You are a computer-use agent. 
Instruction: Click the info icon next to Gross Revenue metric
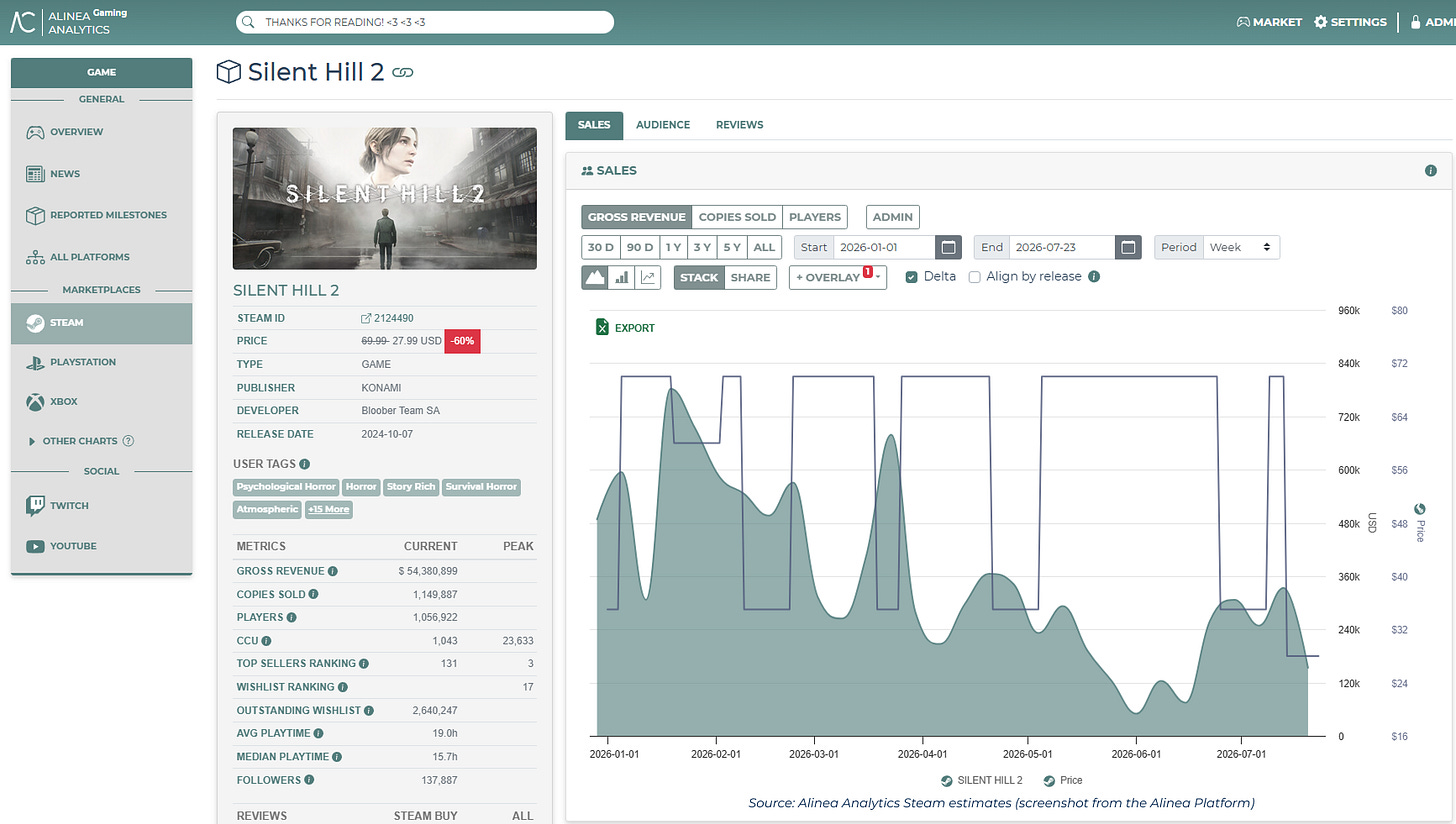[x=333, y=571]
